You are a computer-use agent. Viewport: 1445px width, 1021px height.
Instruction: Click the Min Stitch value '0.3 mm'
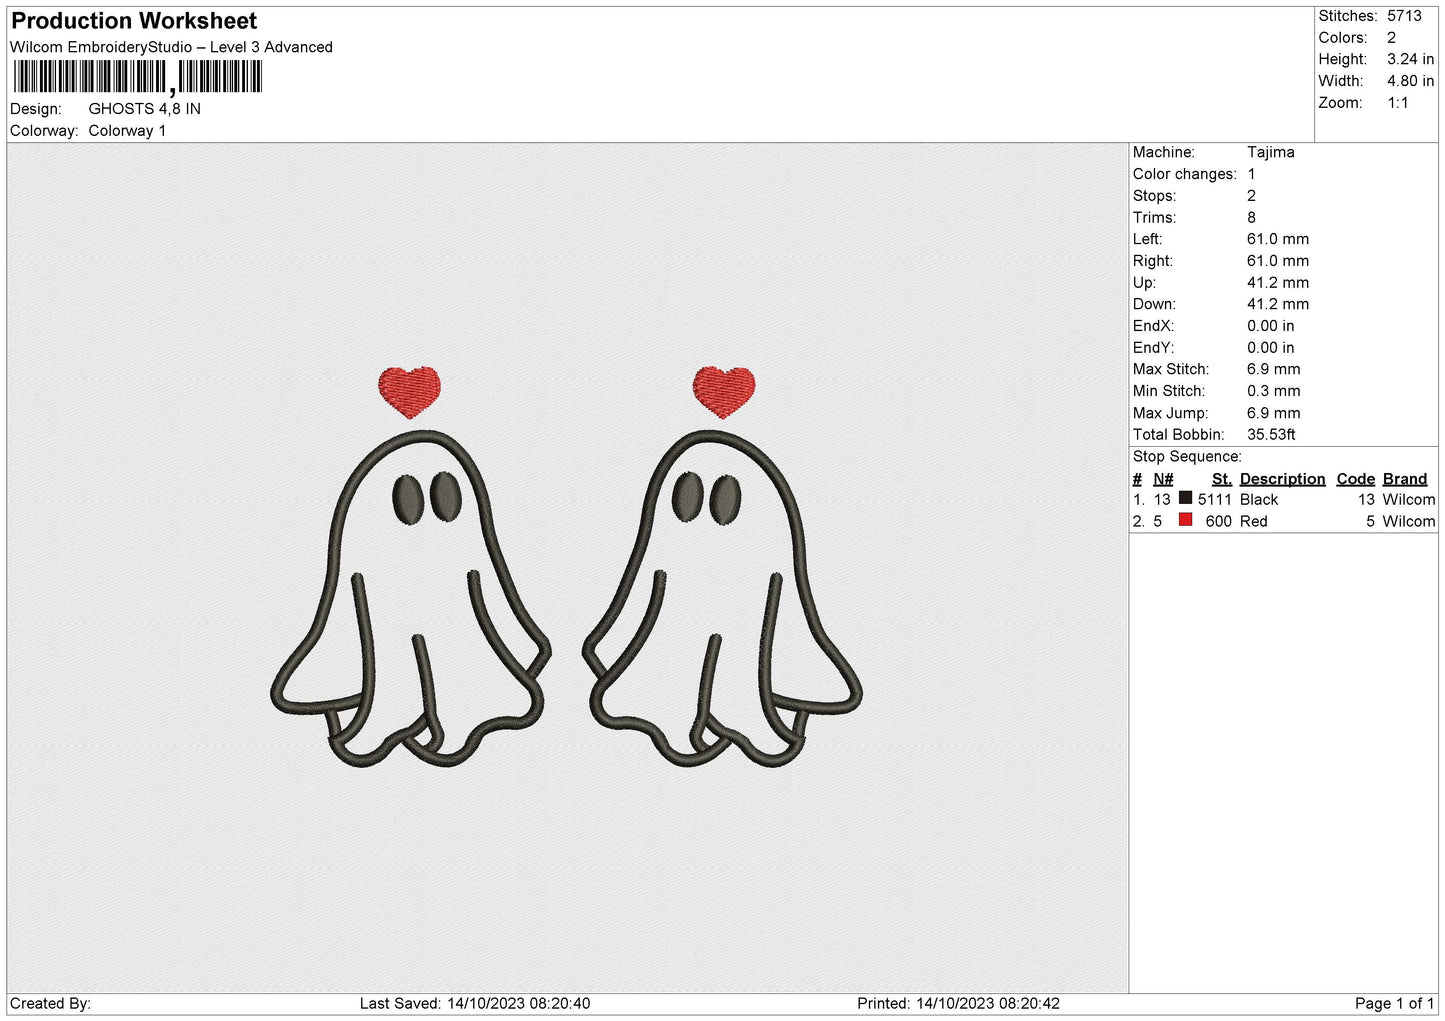[1273, 391]
